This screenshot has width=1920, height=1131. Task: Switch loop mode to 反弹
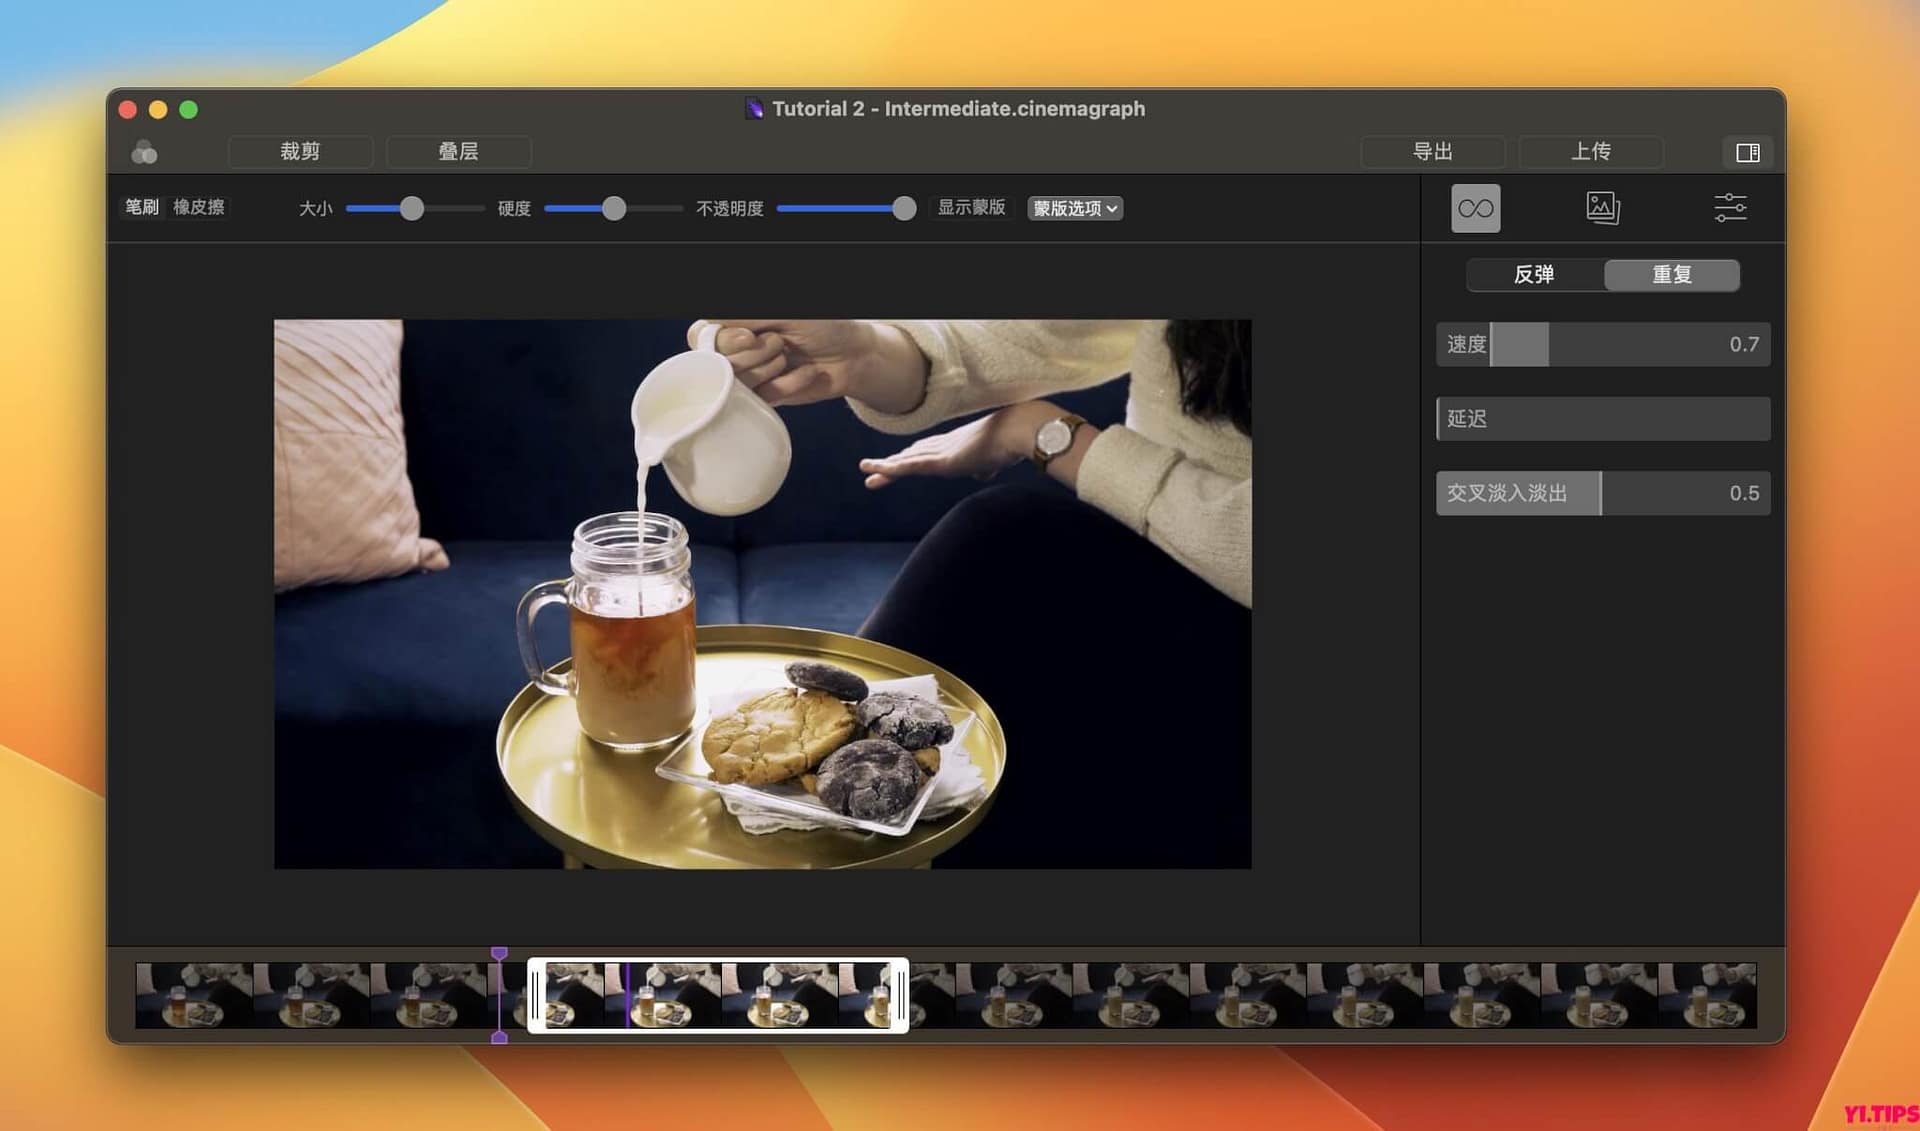[1533, 275]
